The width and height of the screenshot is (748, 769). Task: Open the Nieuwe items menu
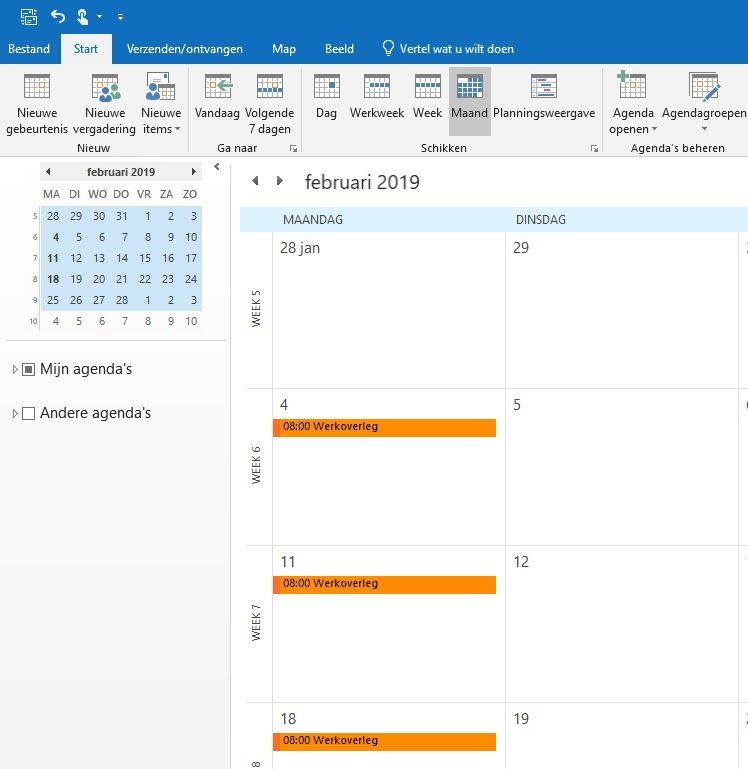(161, 104)
